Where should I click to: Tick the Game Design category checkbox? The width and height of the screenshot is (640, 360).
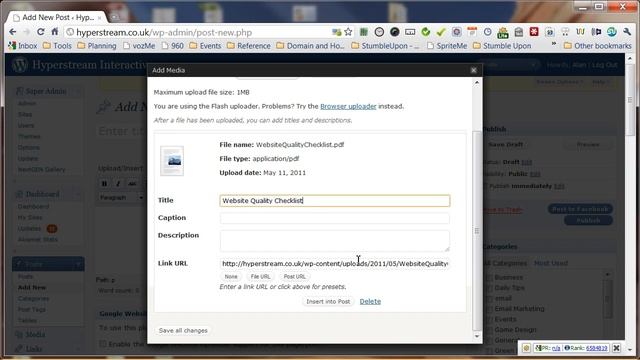[x=489, y=330]
